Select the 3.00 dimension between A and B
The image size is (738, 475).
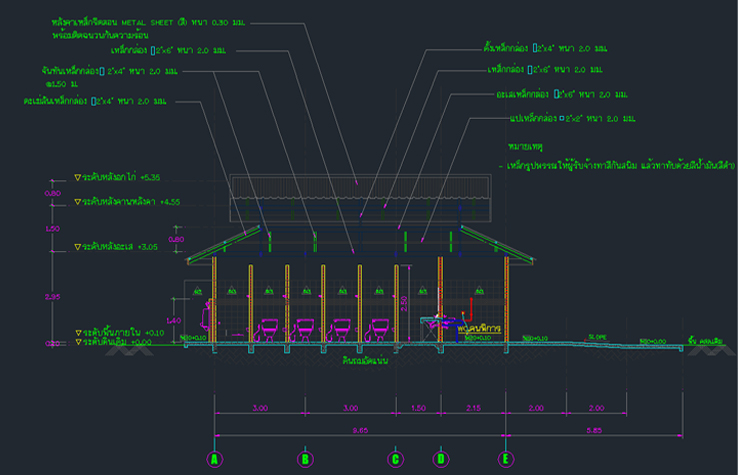coord(260,408)
